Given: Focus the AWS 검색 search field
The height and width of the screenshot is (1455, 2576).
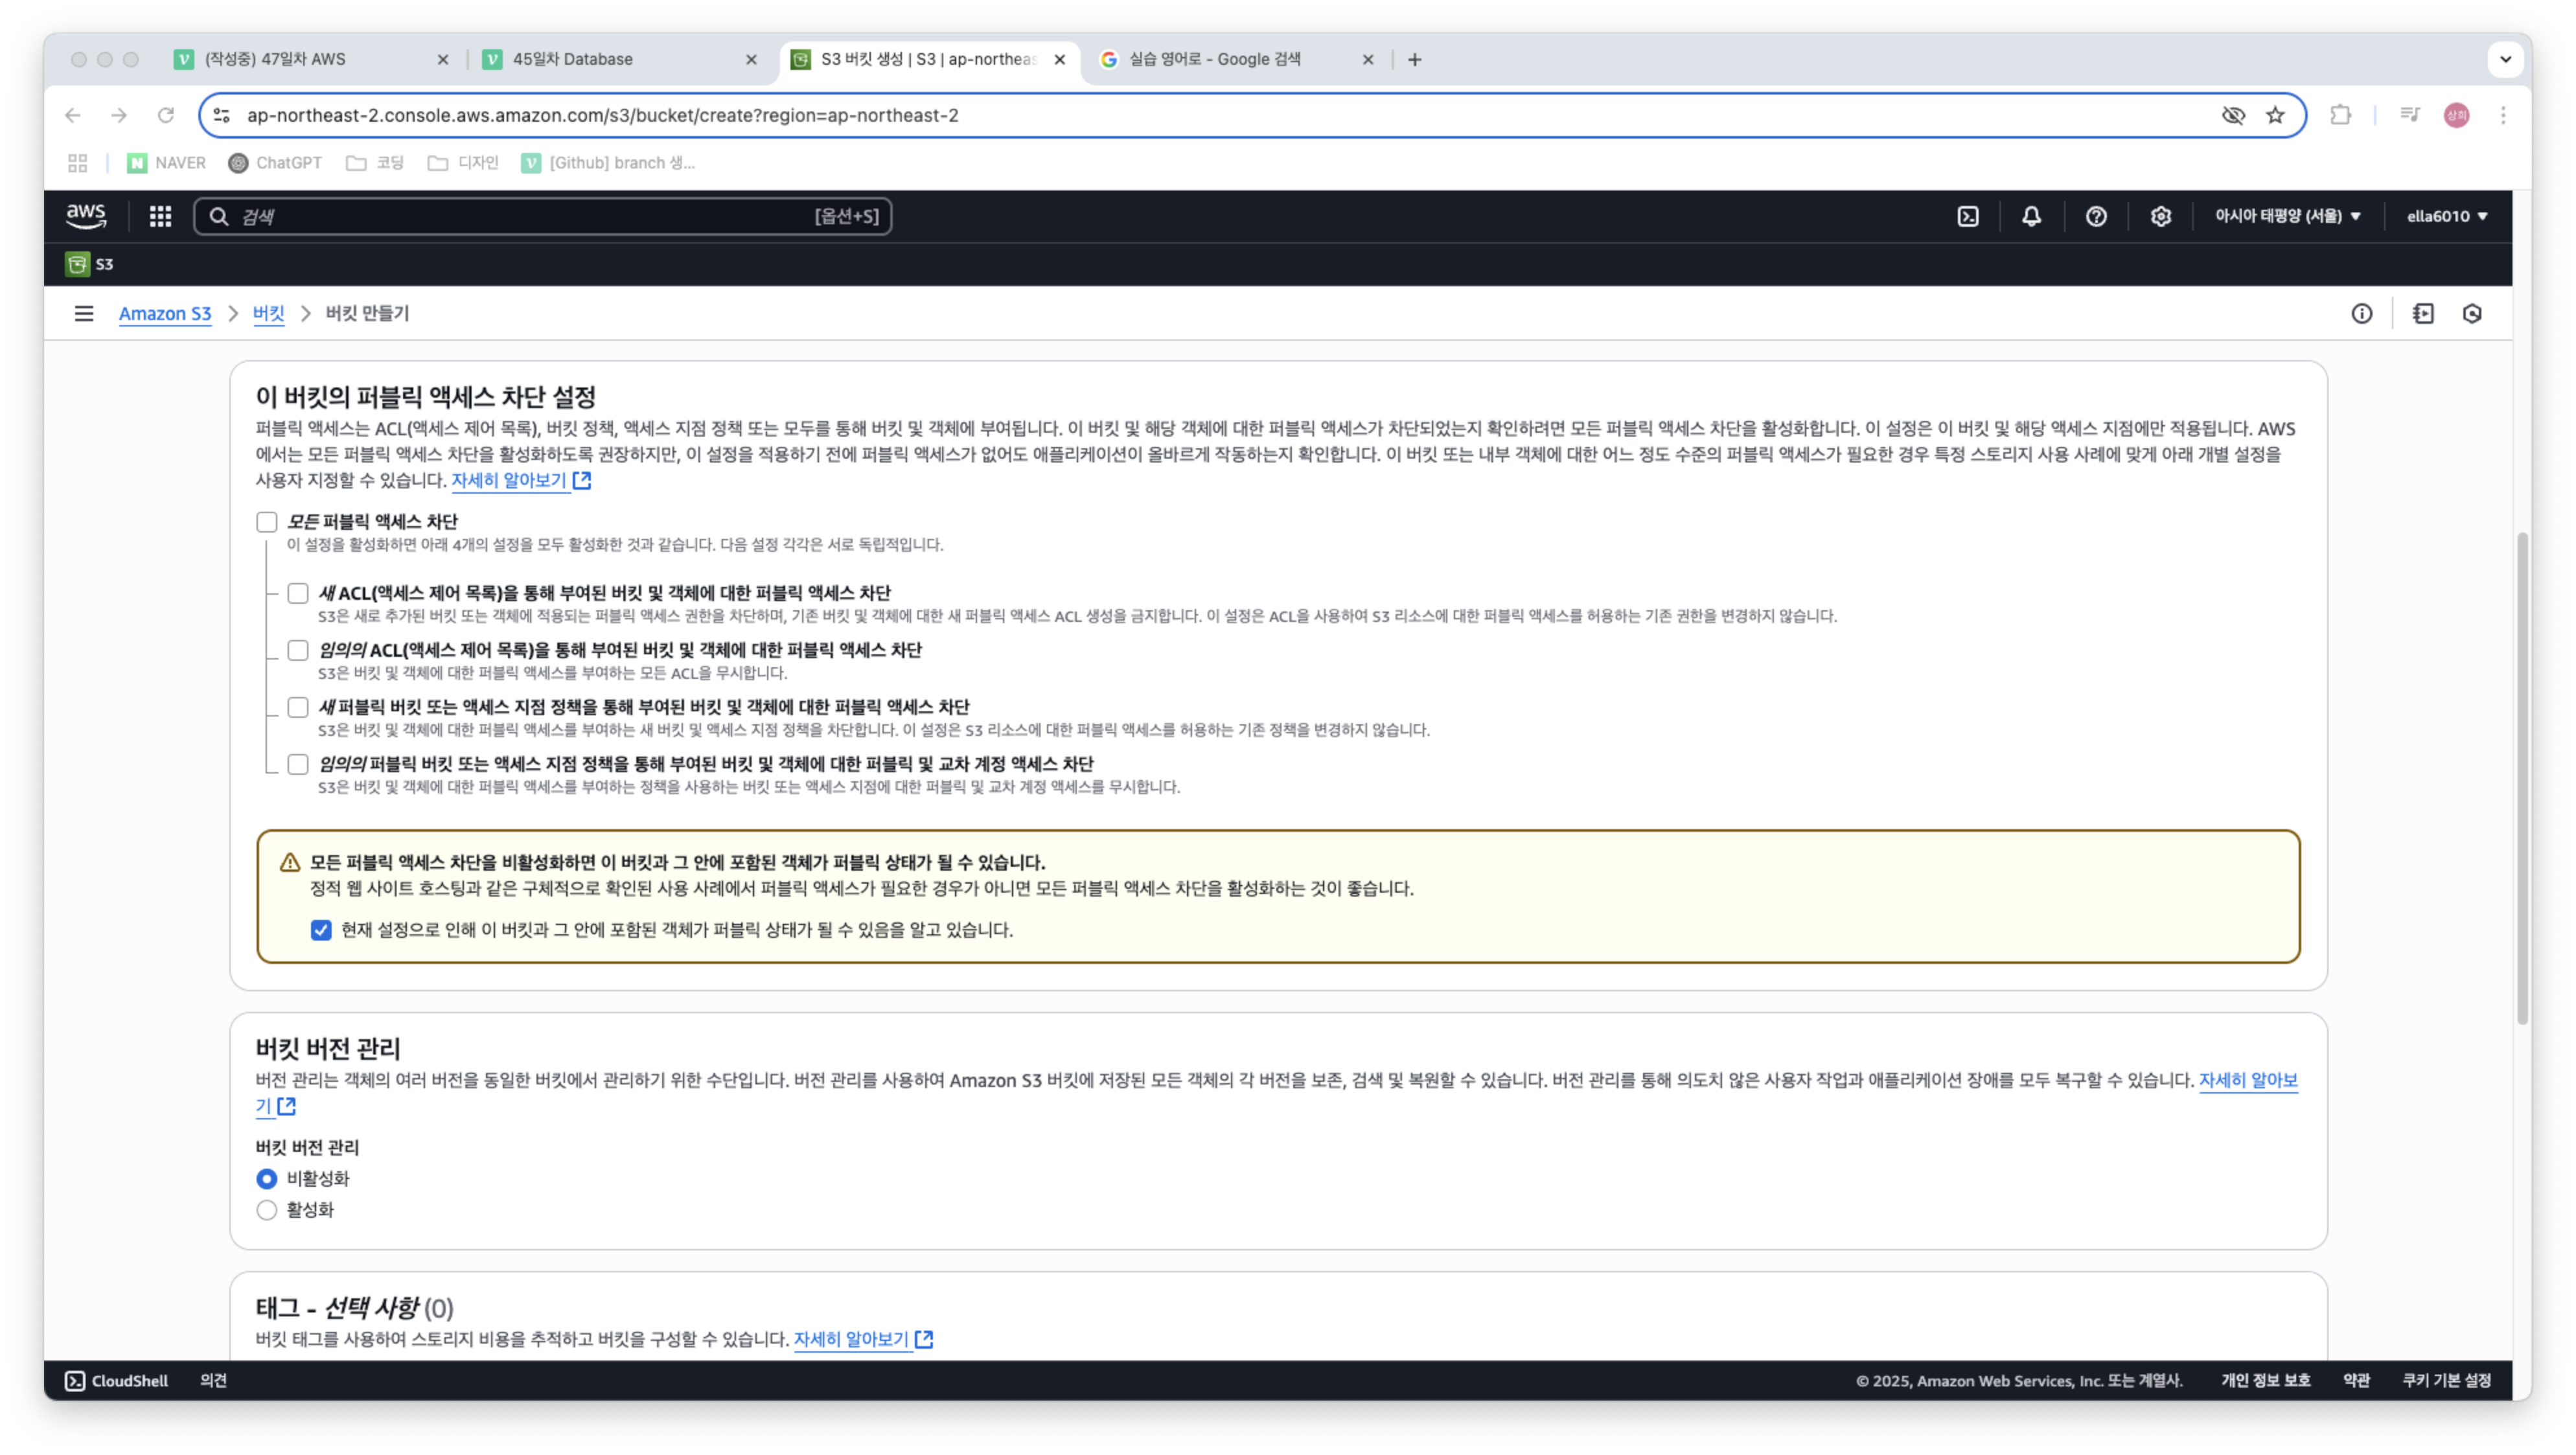Looking at the screenshot, I should pyautogui.click(x=542, y=216).
